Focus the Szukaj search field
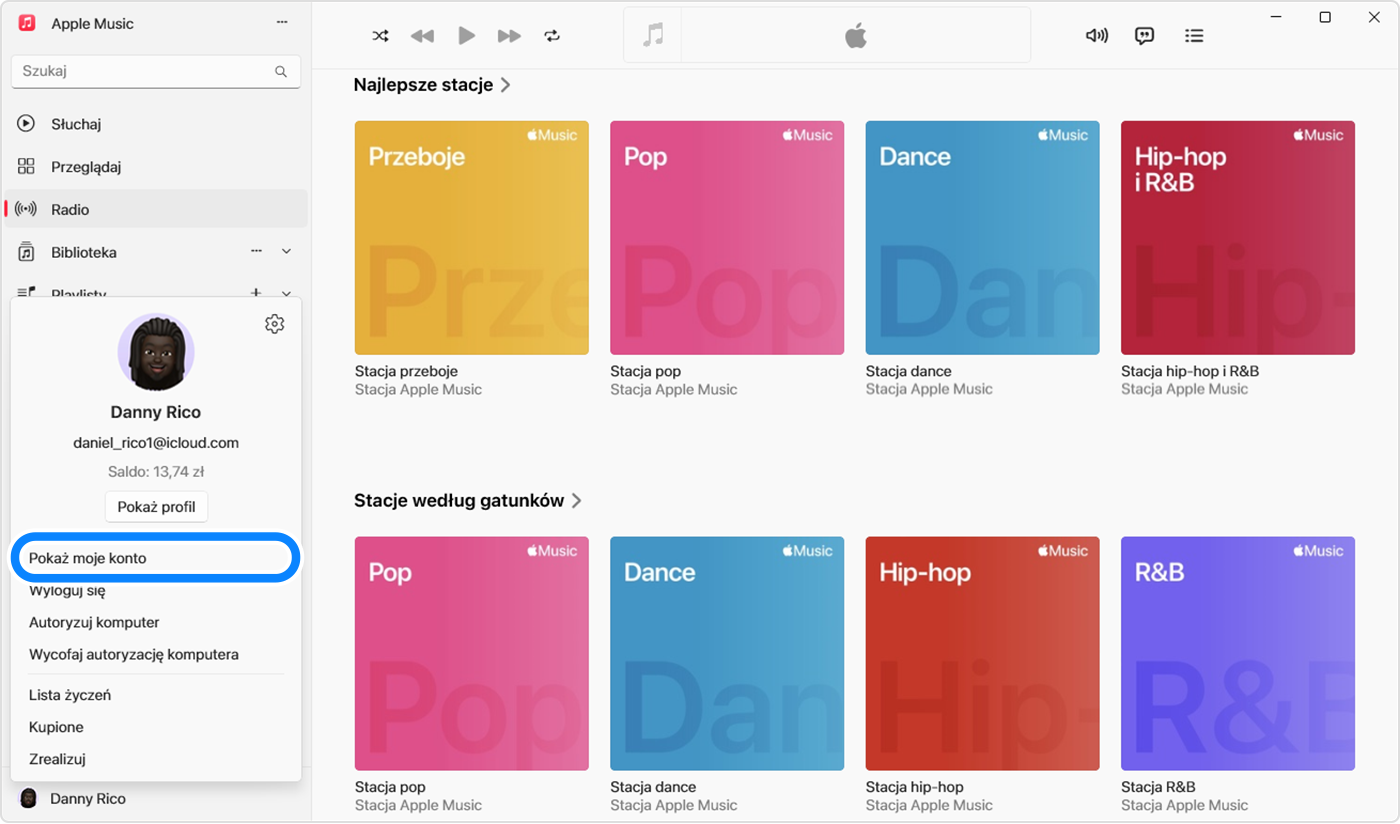Viewport: 1400px width, 824px height. [x=156, y=72]
